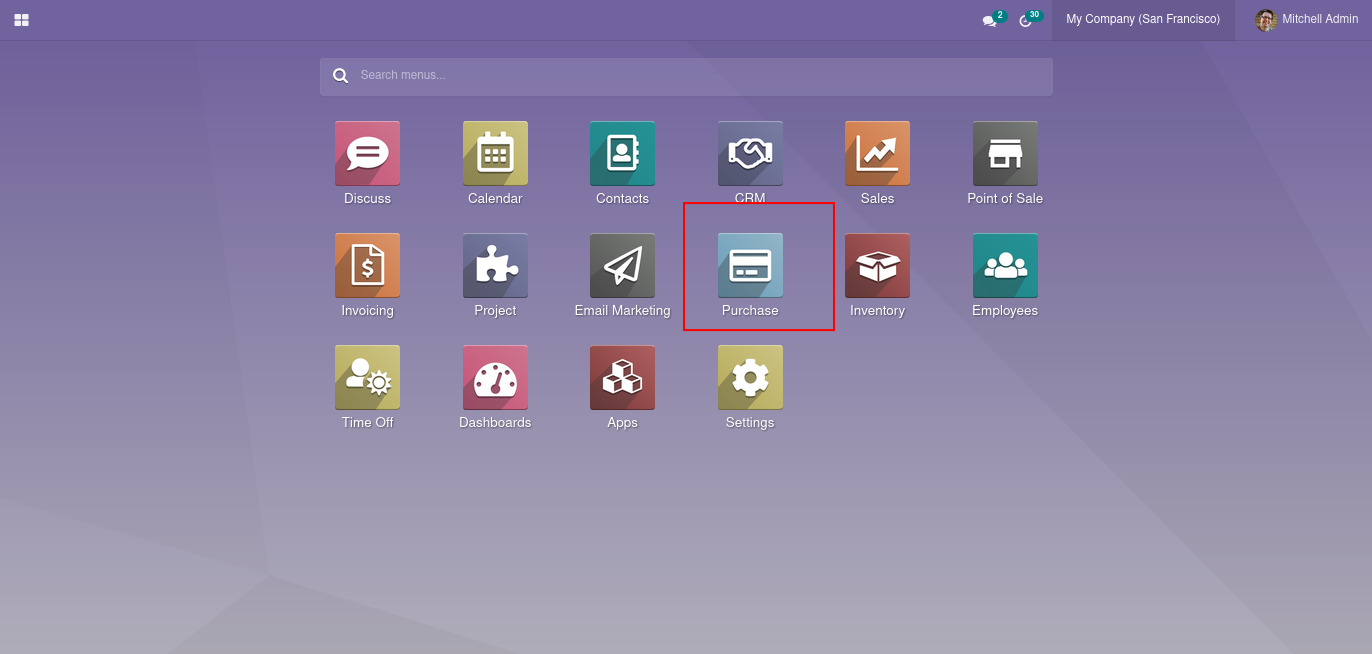Launch the Employees app
Viewport: 1372px width, 654px height.
(1005, 266)
